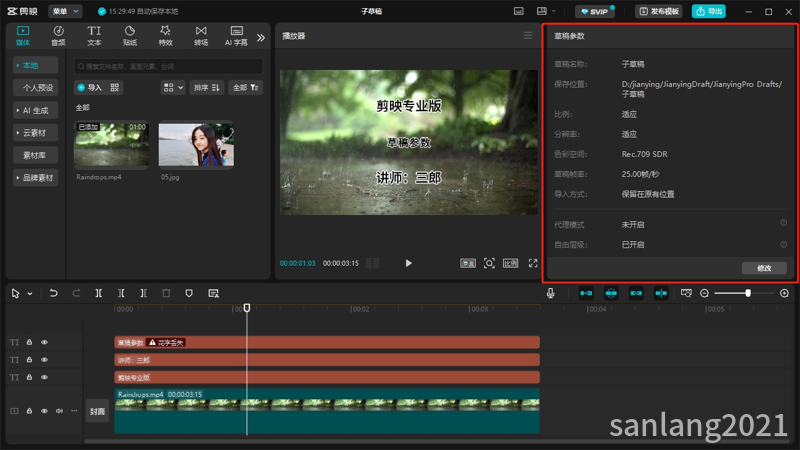Click the 比例 ratio icon in the player
Screen dimensions: 800x450
[x=511, y=263]
